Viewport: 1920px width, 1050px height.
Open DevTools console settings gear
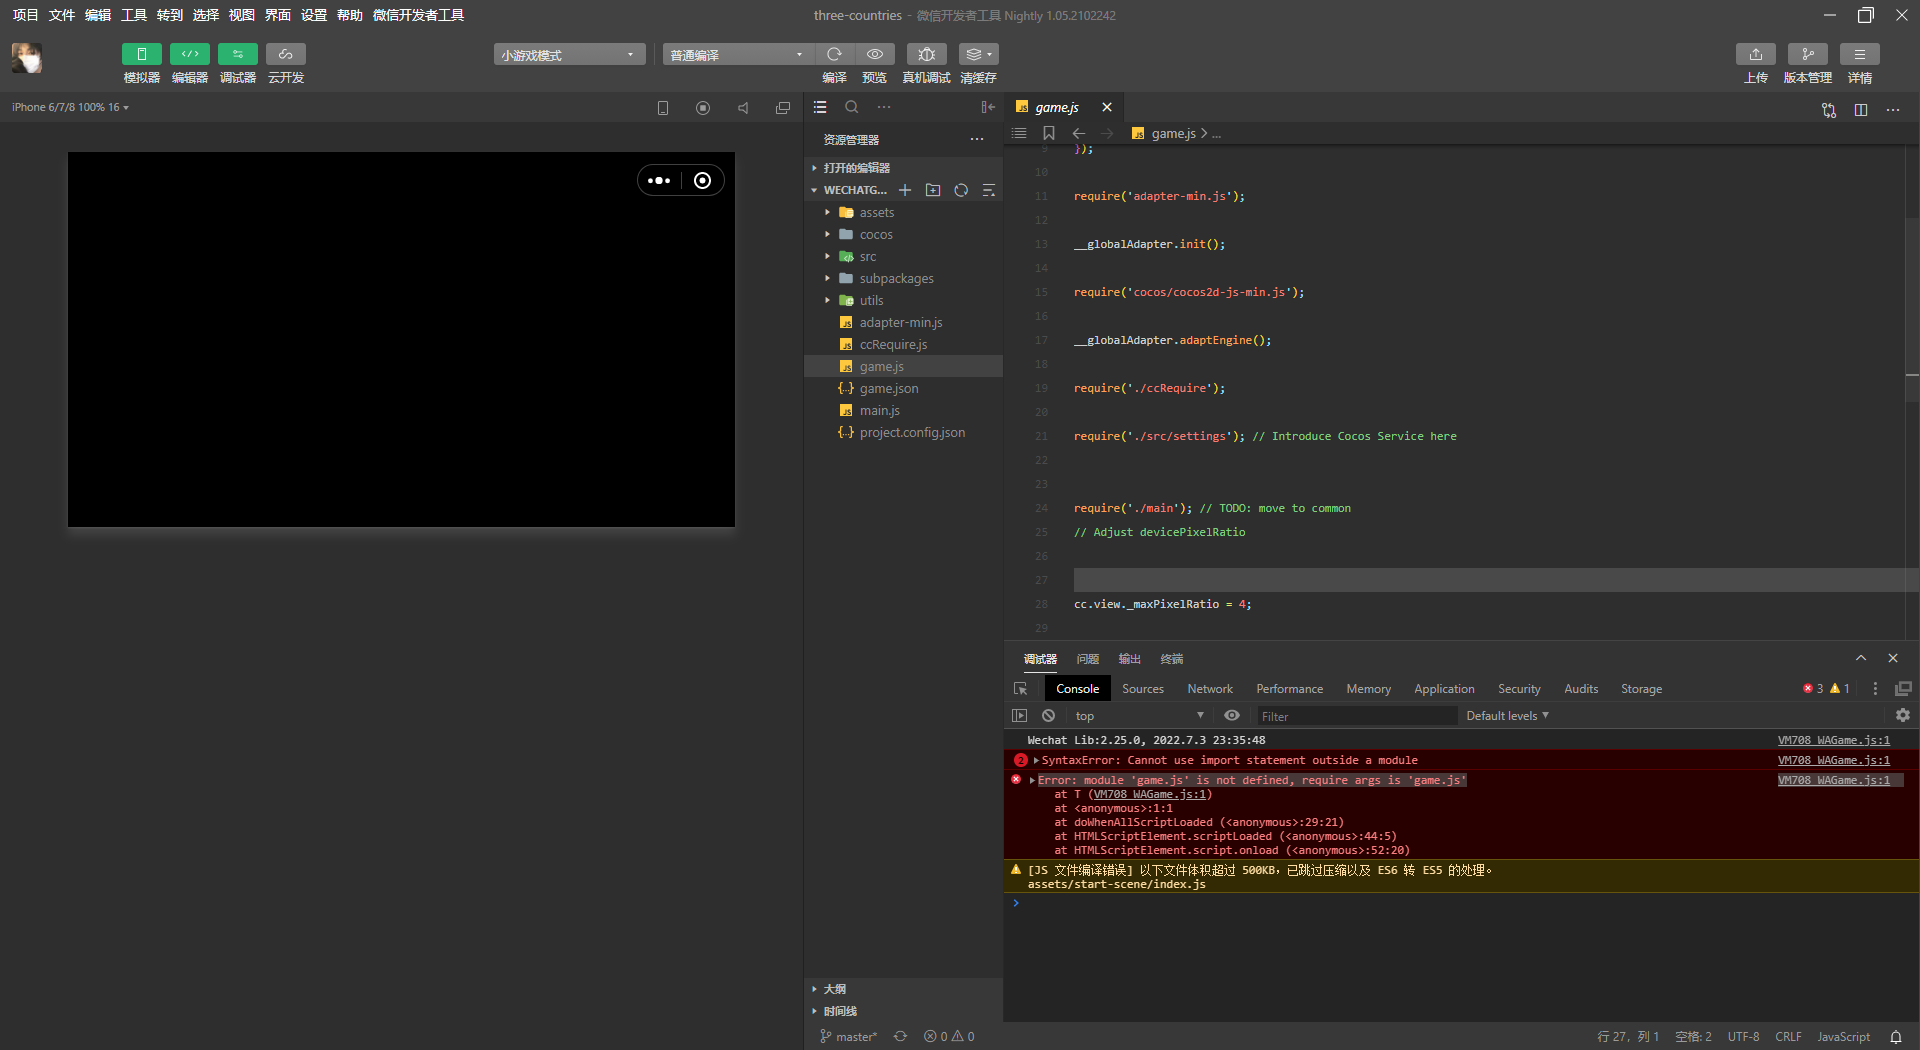1902,716
